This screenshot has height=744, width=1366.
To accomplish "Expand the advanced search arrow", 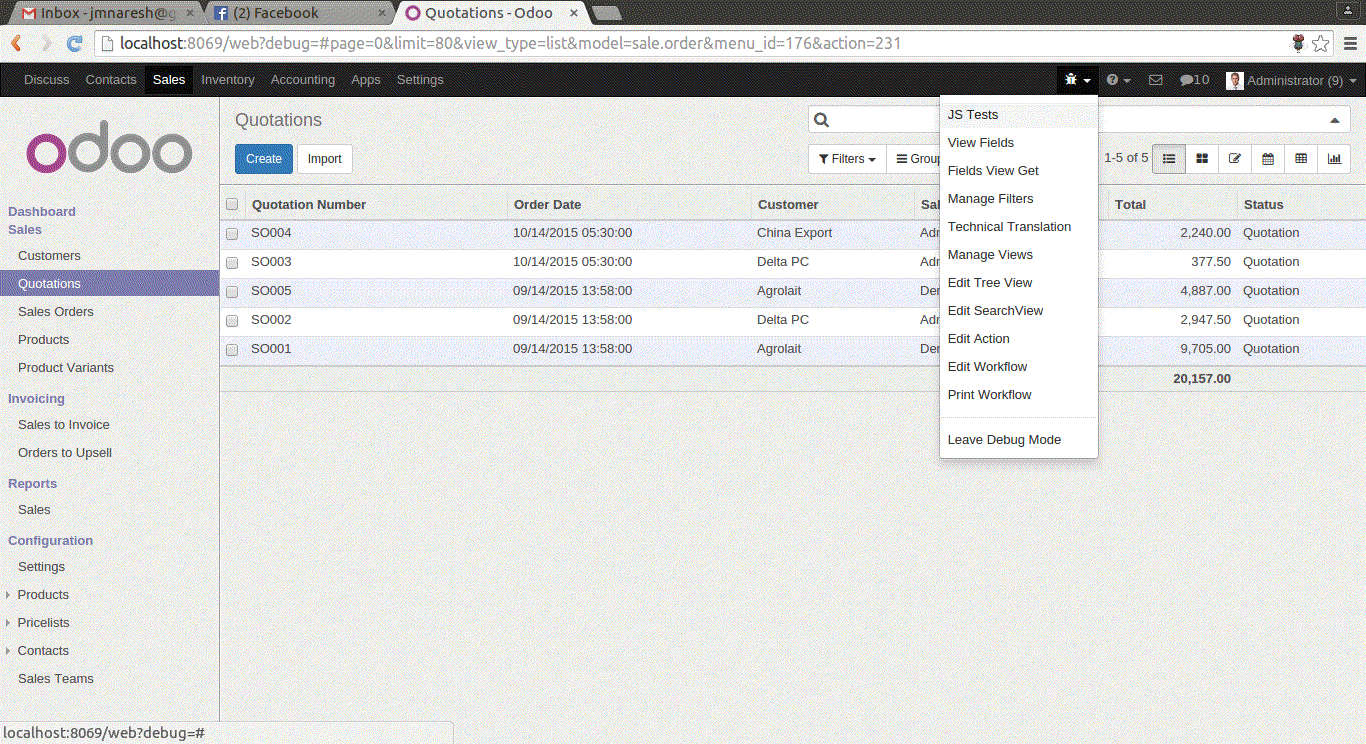I will 1334,120.
